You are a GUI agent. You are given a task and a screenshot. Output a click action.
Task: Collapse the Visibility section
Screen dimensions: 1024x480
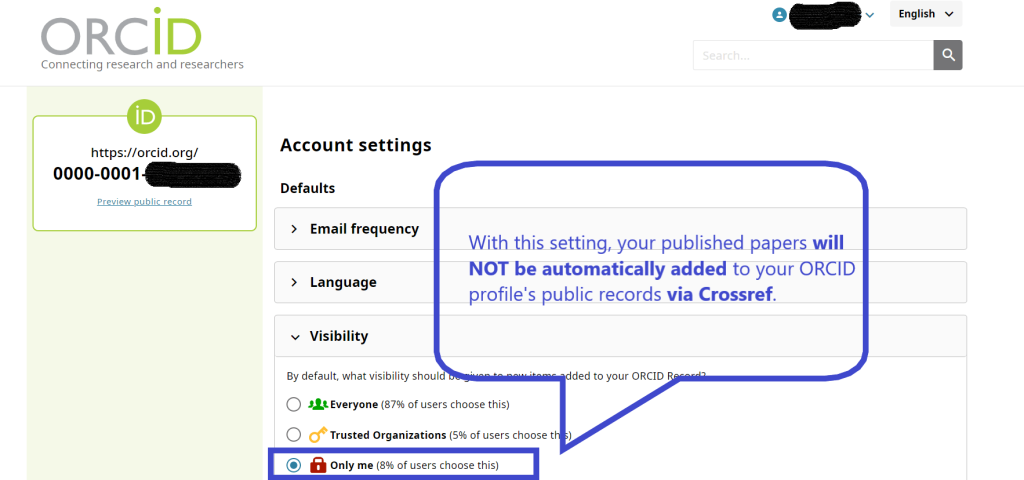620,336
